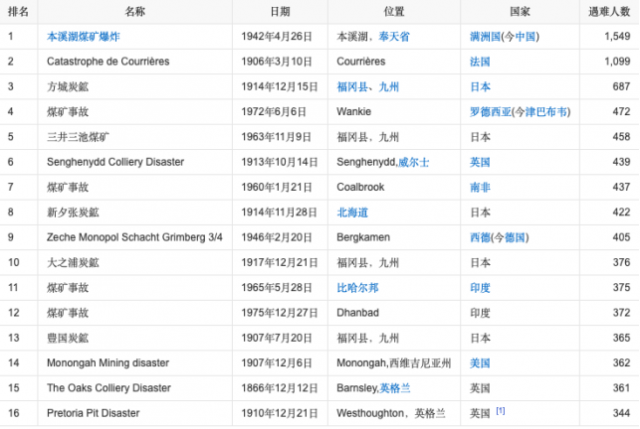
Task: Open the 满洲国 country link
Action: (485, 37)
